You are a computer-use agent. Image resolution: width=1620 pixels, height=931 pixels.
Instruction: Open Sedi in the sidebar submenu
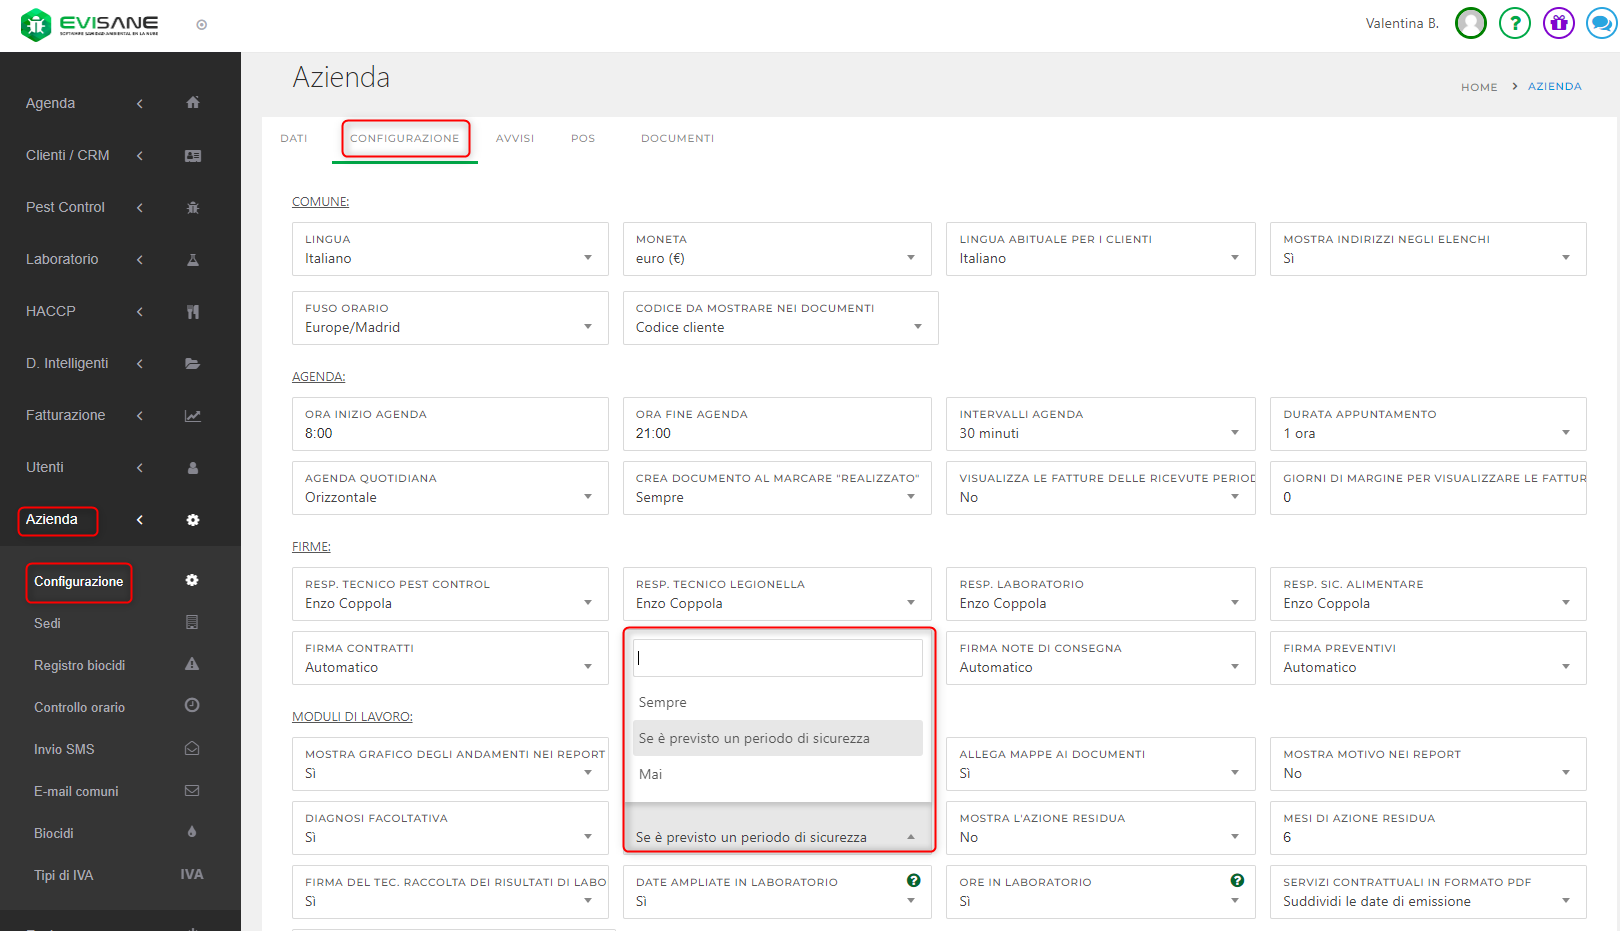point(48,624)
